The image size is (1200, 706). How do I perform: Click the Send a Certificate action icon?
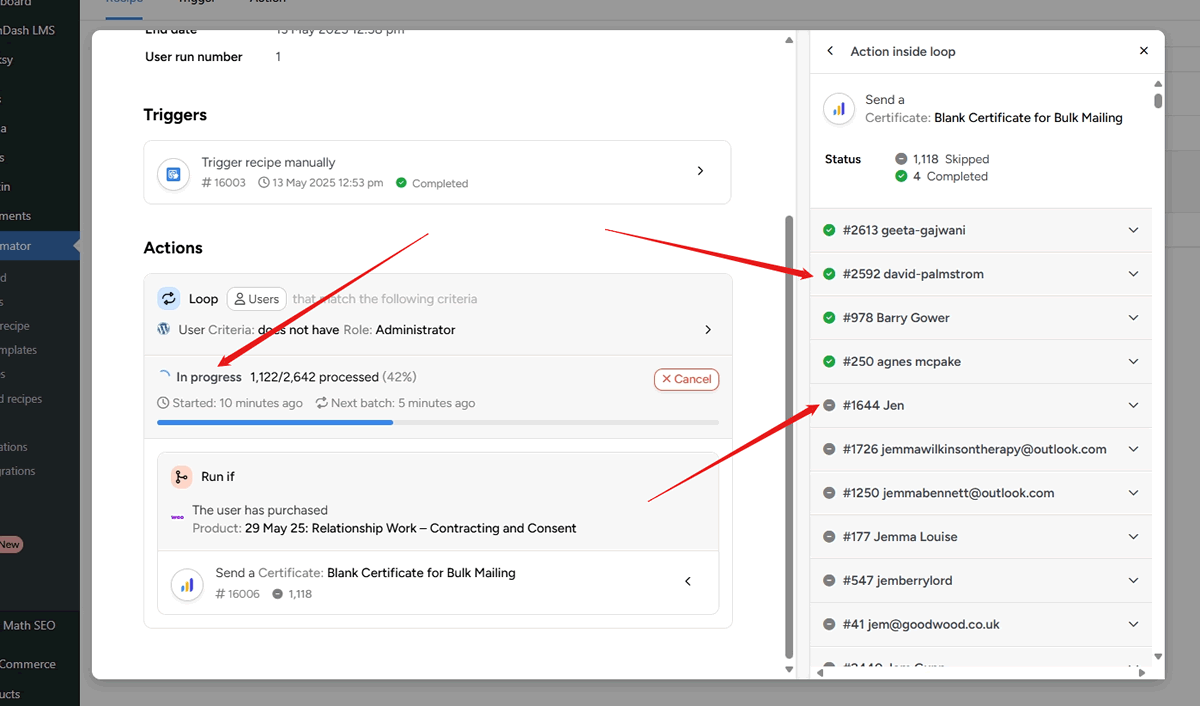(x=187, y=584)
